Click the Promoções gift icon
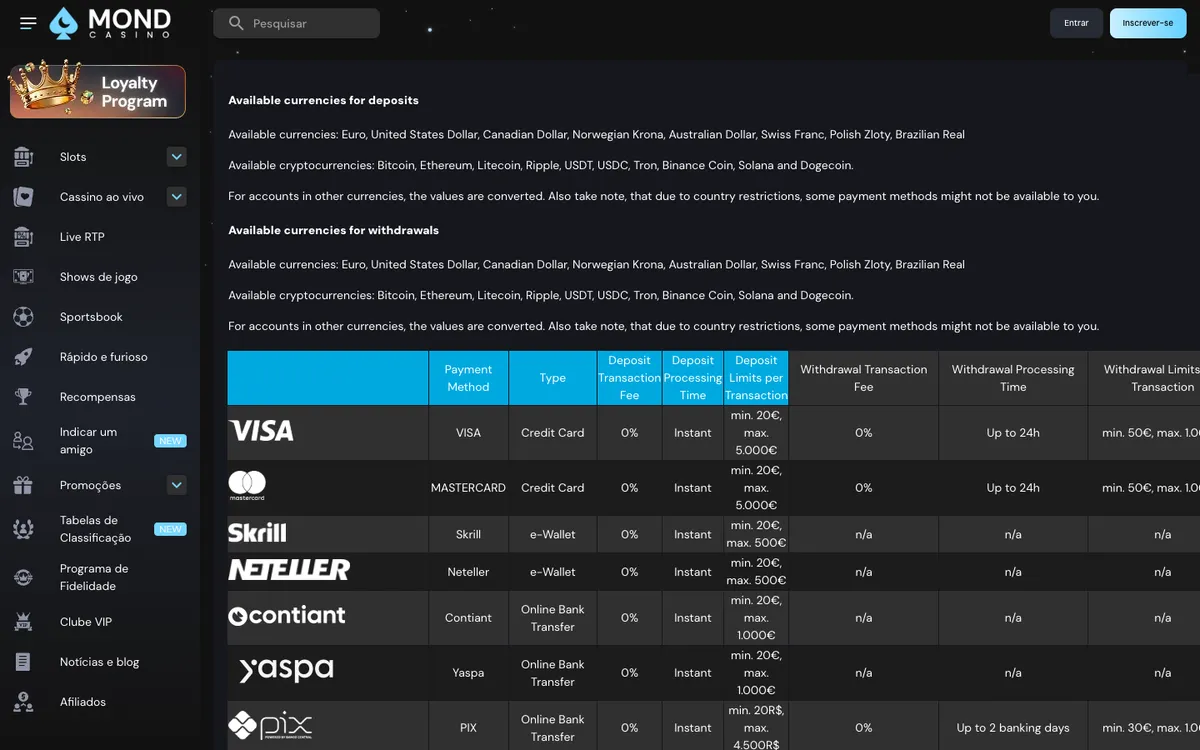The image size is (1200, 750). (23, 485)
